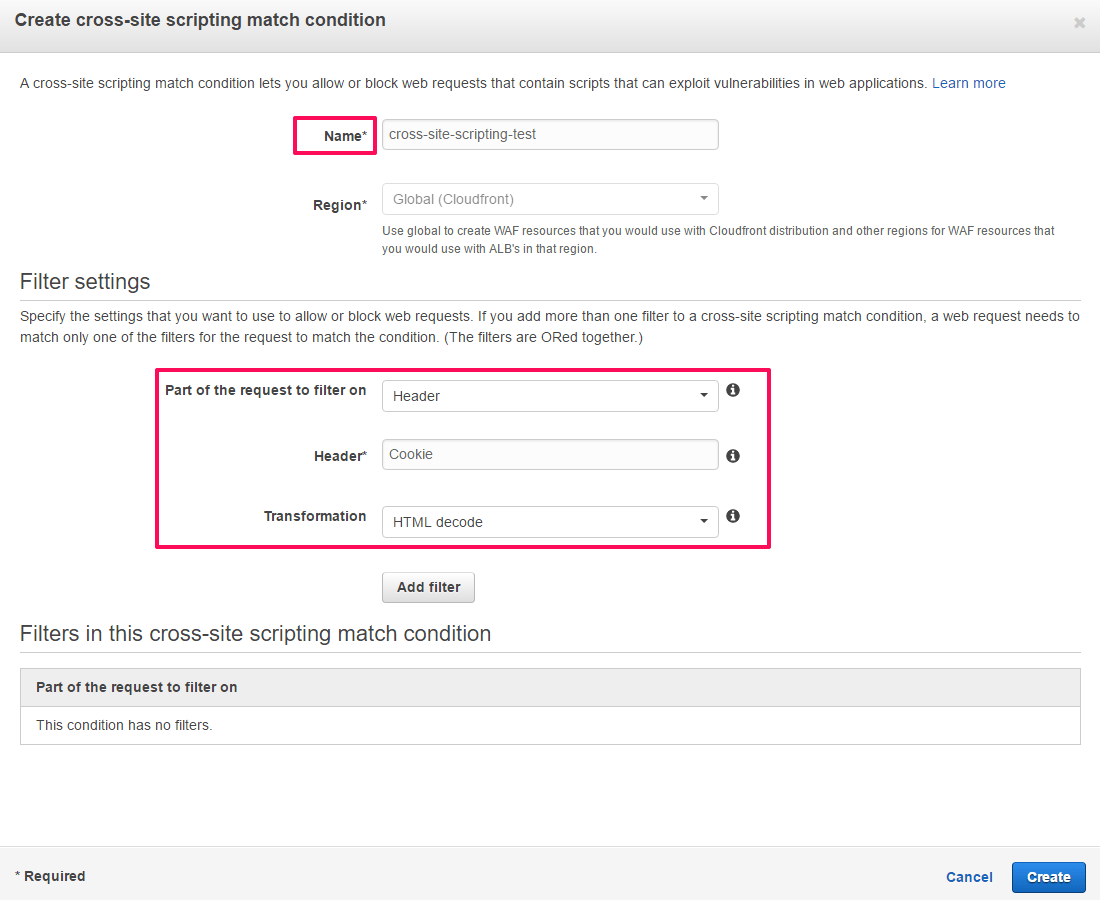Click the Name input field
Viewport: 1100px width, 900px height.
click(550, 135)
